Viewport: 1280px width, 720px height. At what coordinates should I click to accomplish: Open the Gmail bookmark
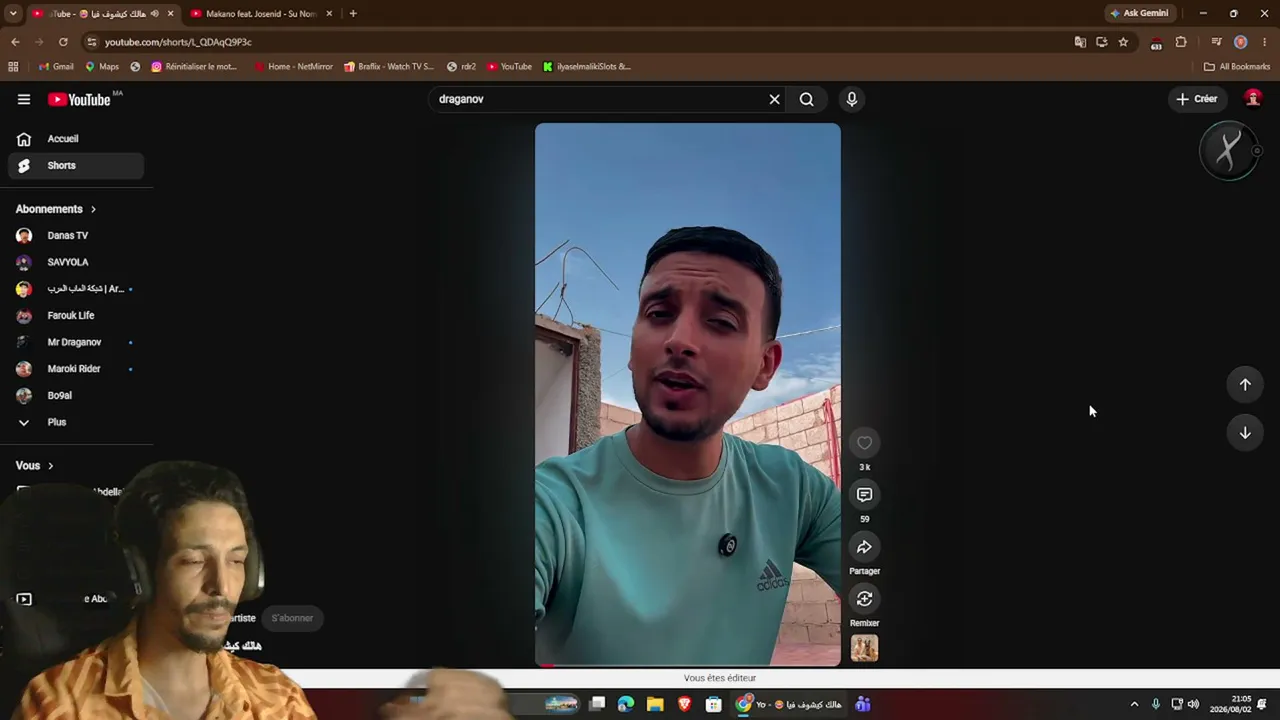click(x=56, y=67)
